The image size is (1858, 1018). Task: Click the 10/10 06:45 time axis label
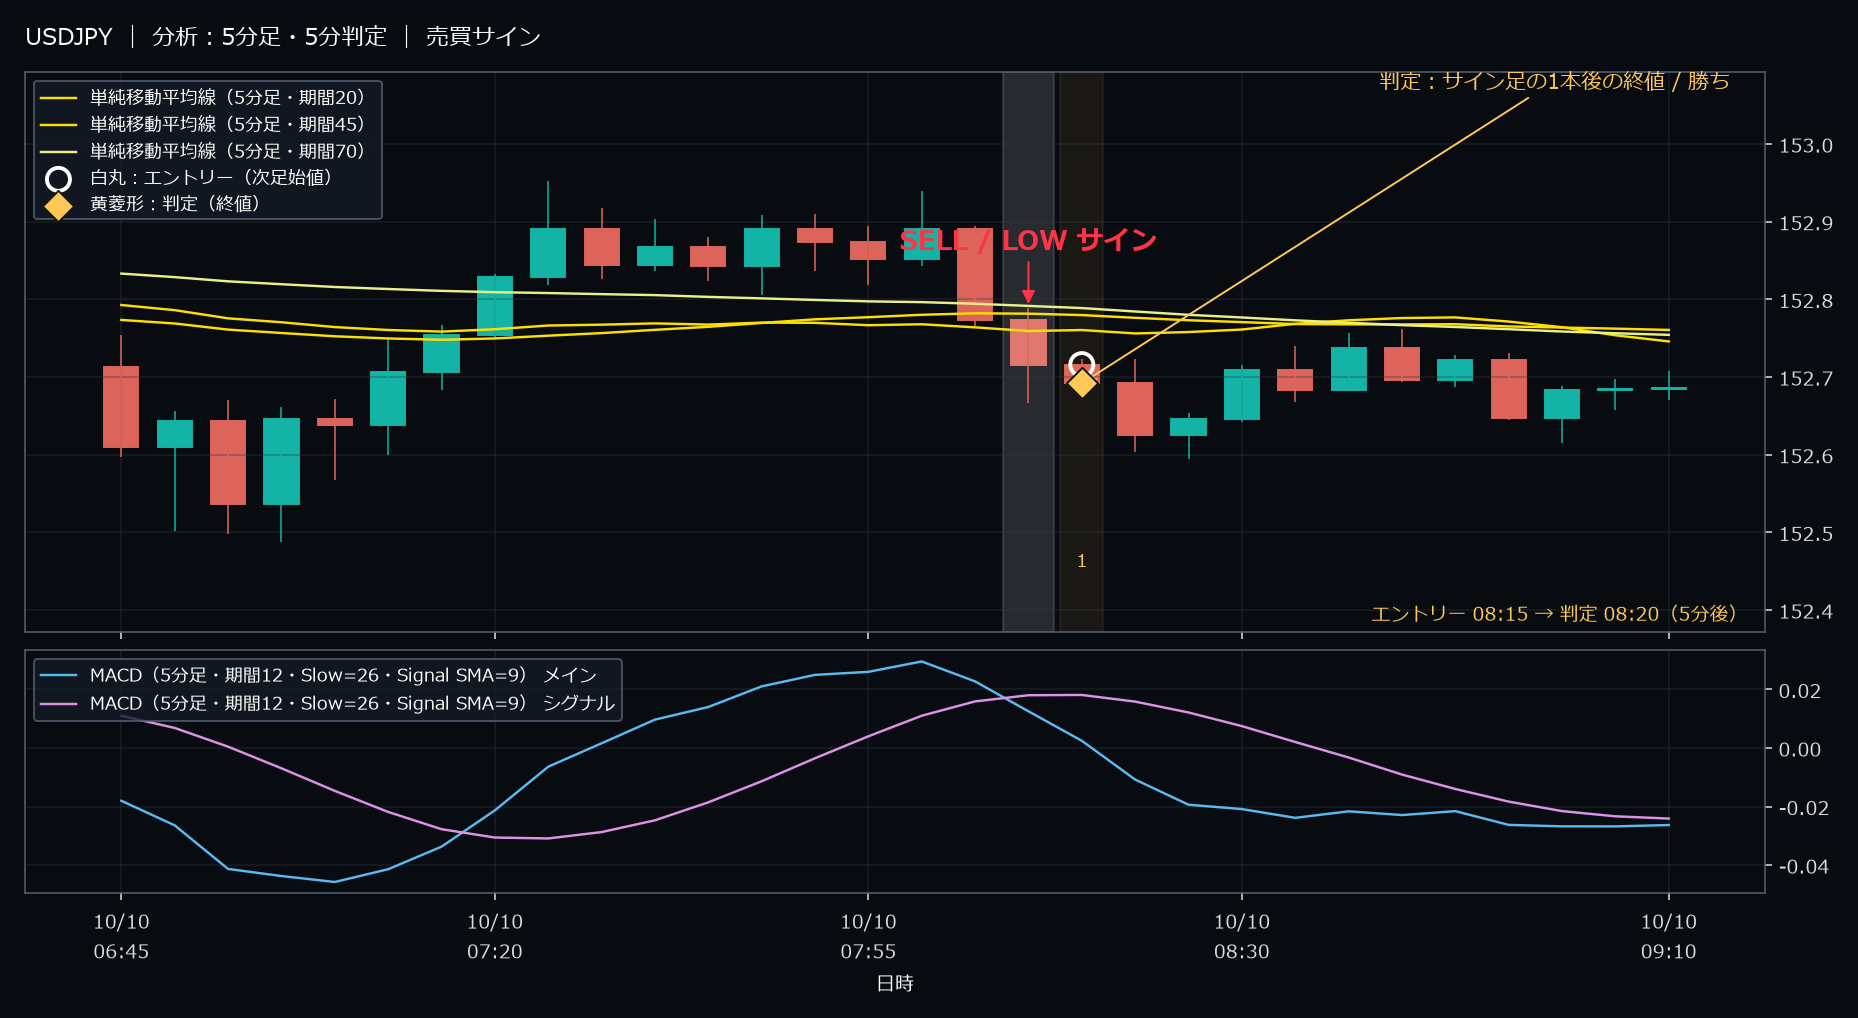pos(121,936)
